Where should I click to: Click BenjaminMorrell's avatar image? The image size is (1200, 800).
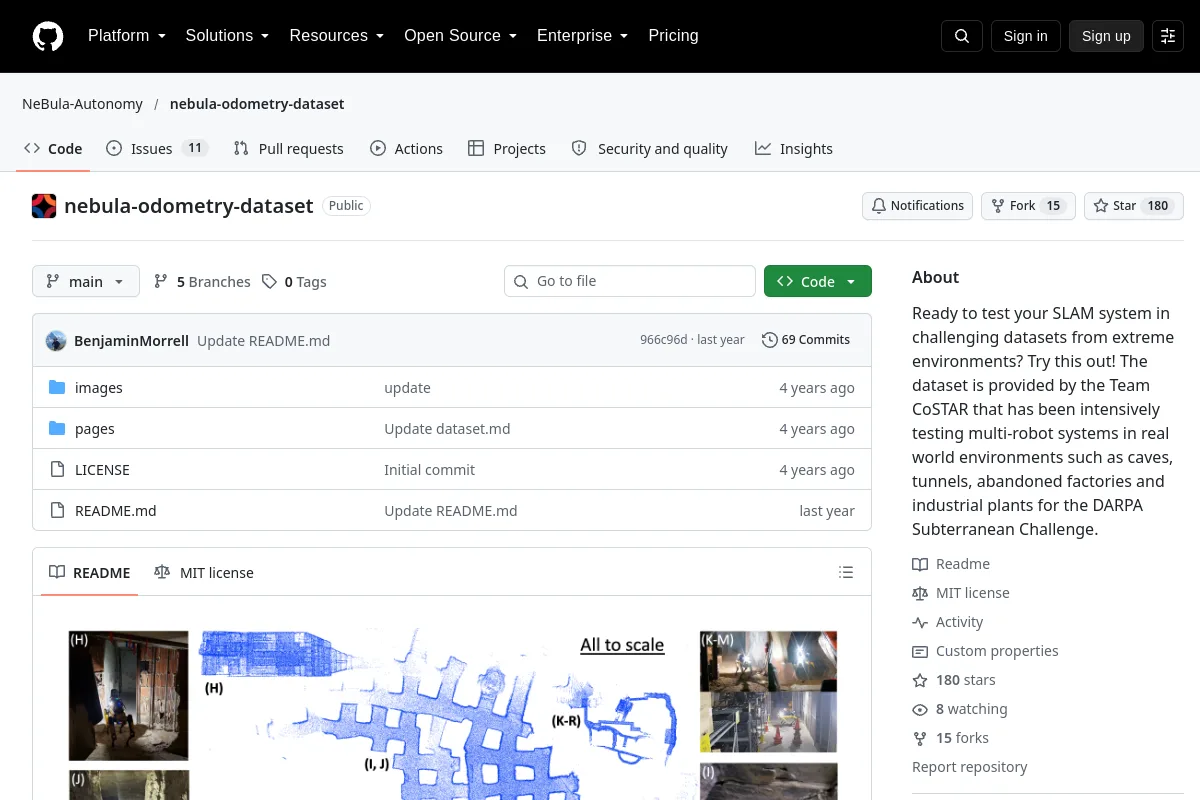pos(56,340)
